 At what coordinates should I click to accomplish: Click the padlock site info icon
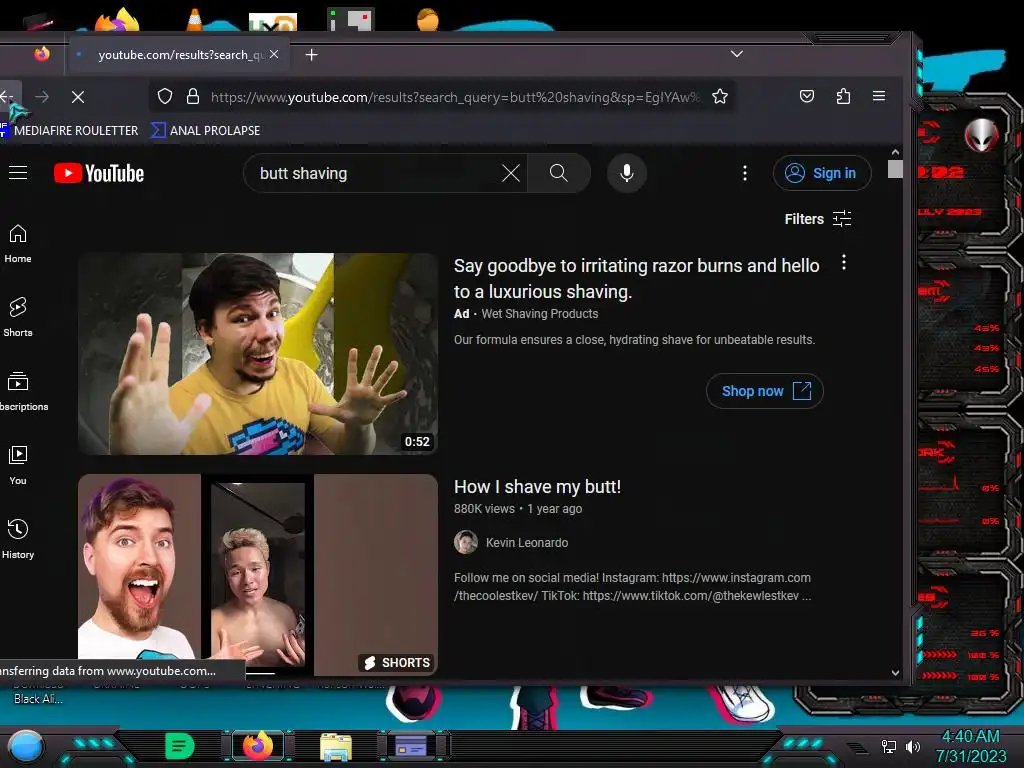pos(193,97)
